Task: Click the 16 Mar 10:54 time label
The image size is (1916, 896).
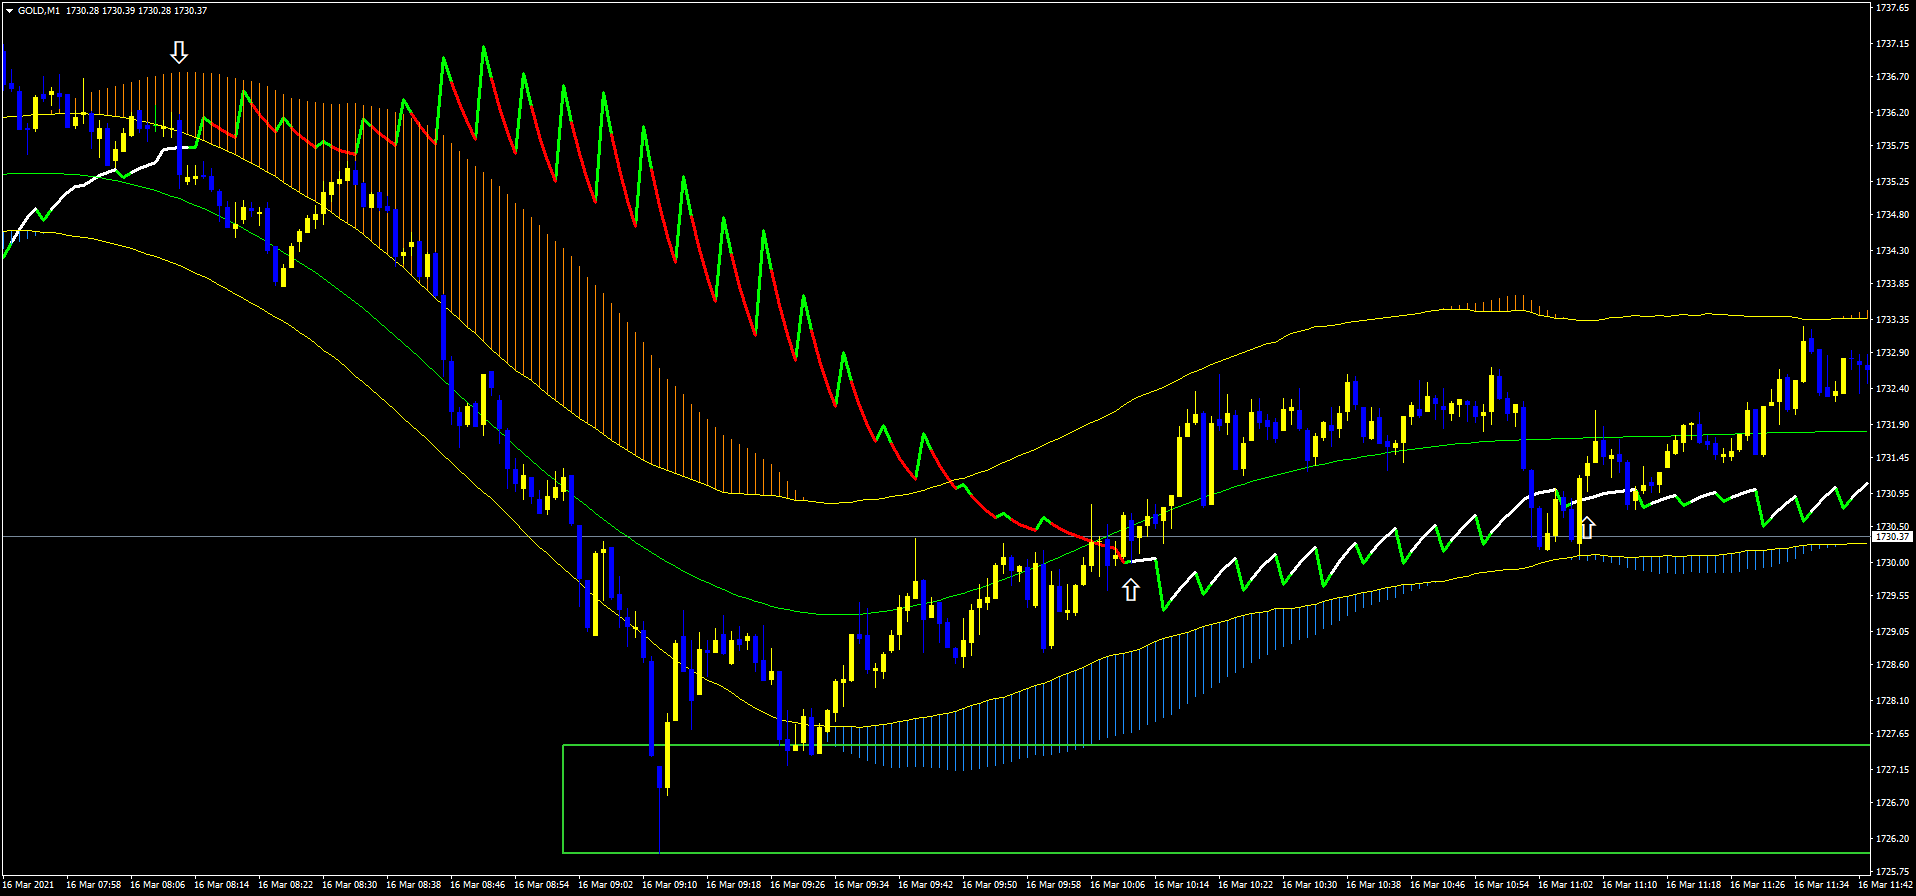Action: 1502,885
